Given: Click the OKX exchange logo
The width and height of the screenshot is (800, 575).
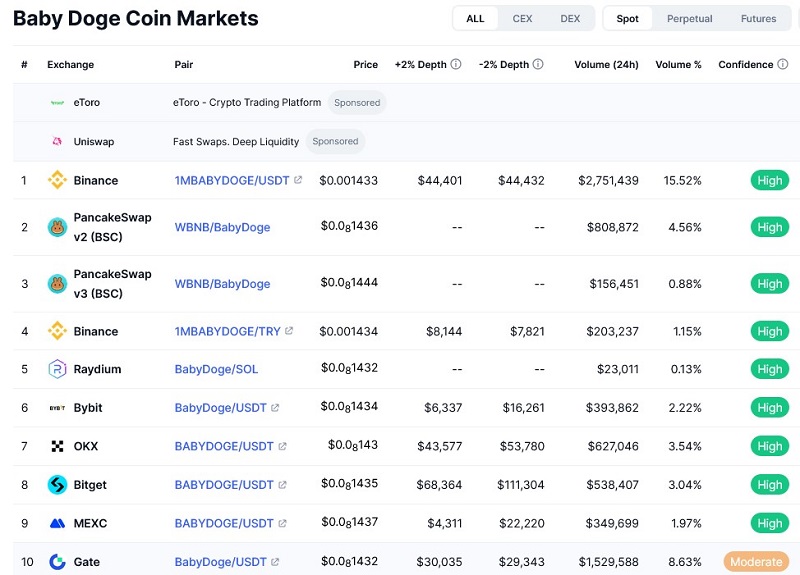Looking at the screenshot, I should (x=57, y=446).
